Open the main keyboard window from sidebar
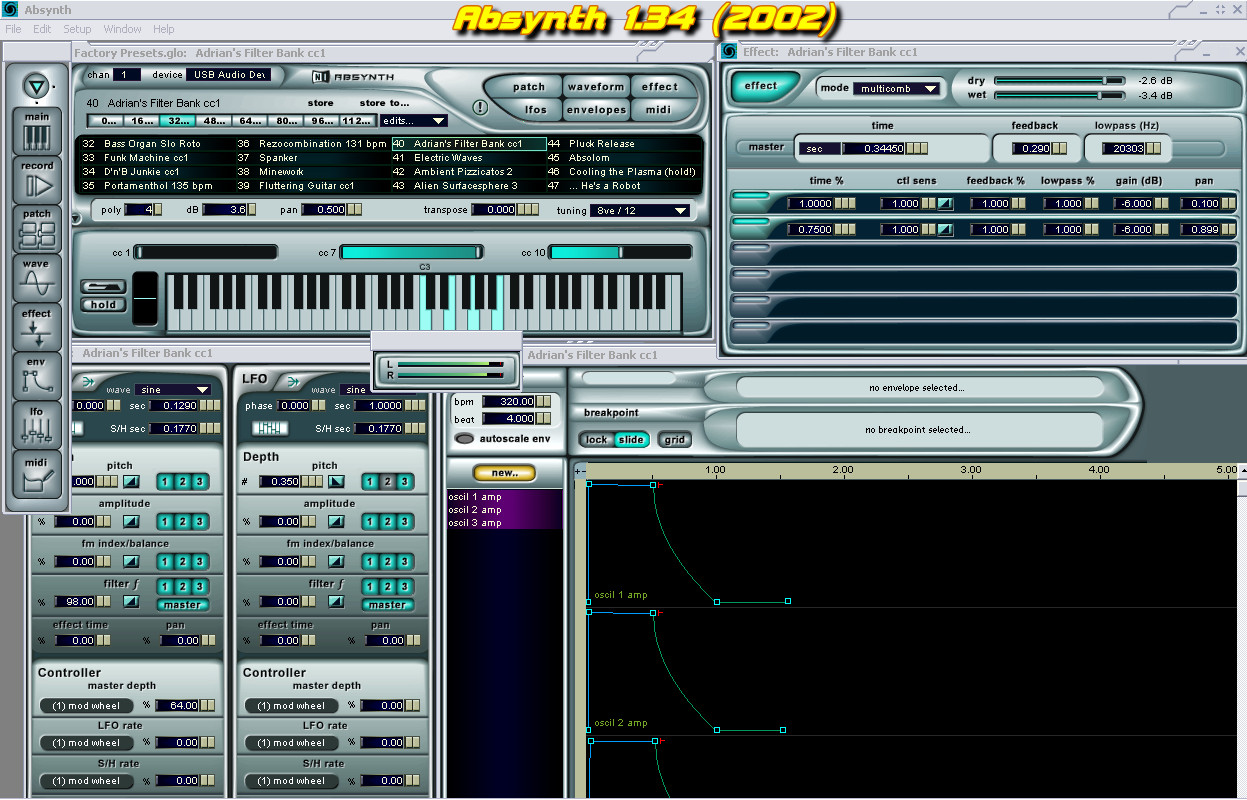The height and width of the screenshot is (800, 1247). [x=37, y=131]
